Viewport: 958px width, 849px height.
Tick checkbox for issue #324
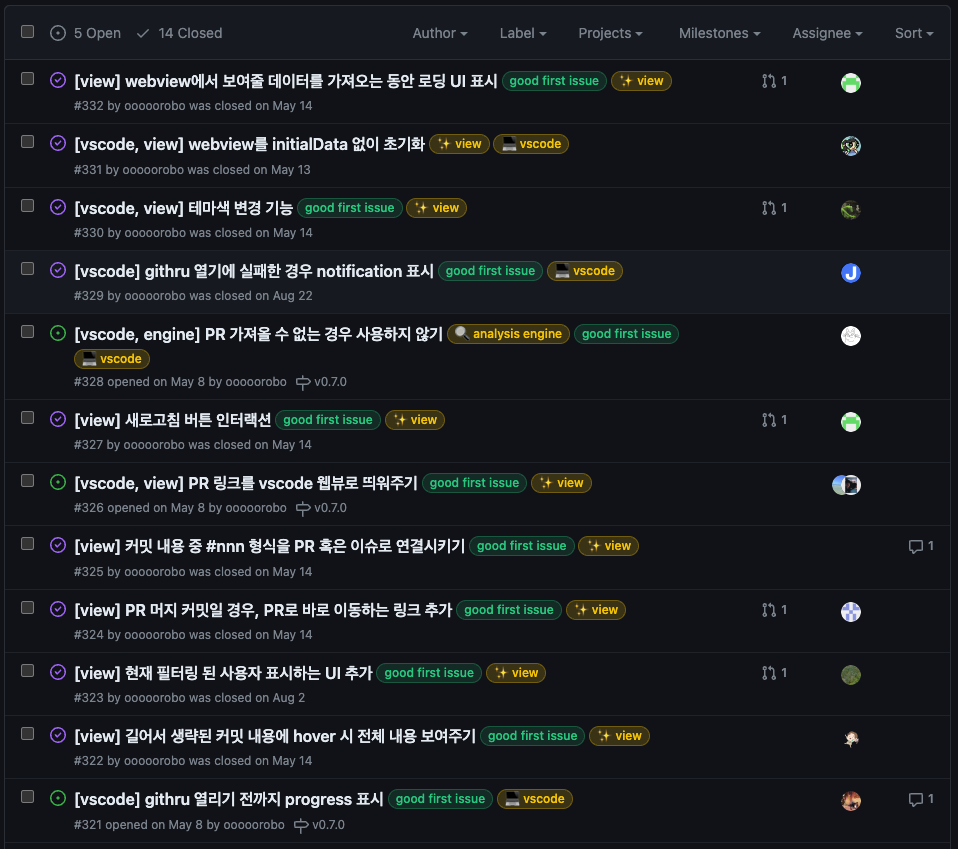(27, 608)
